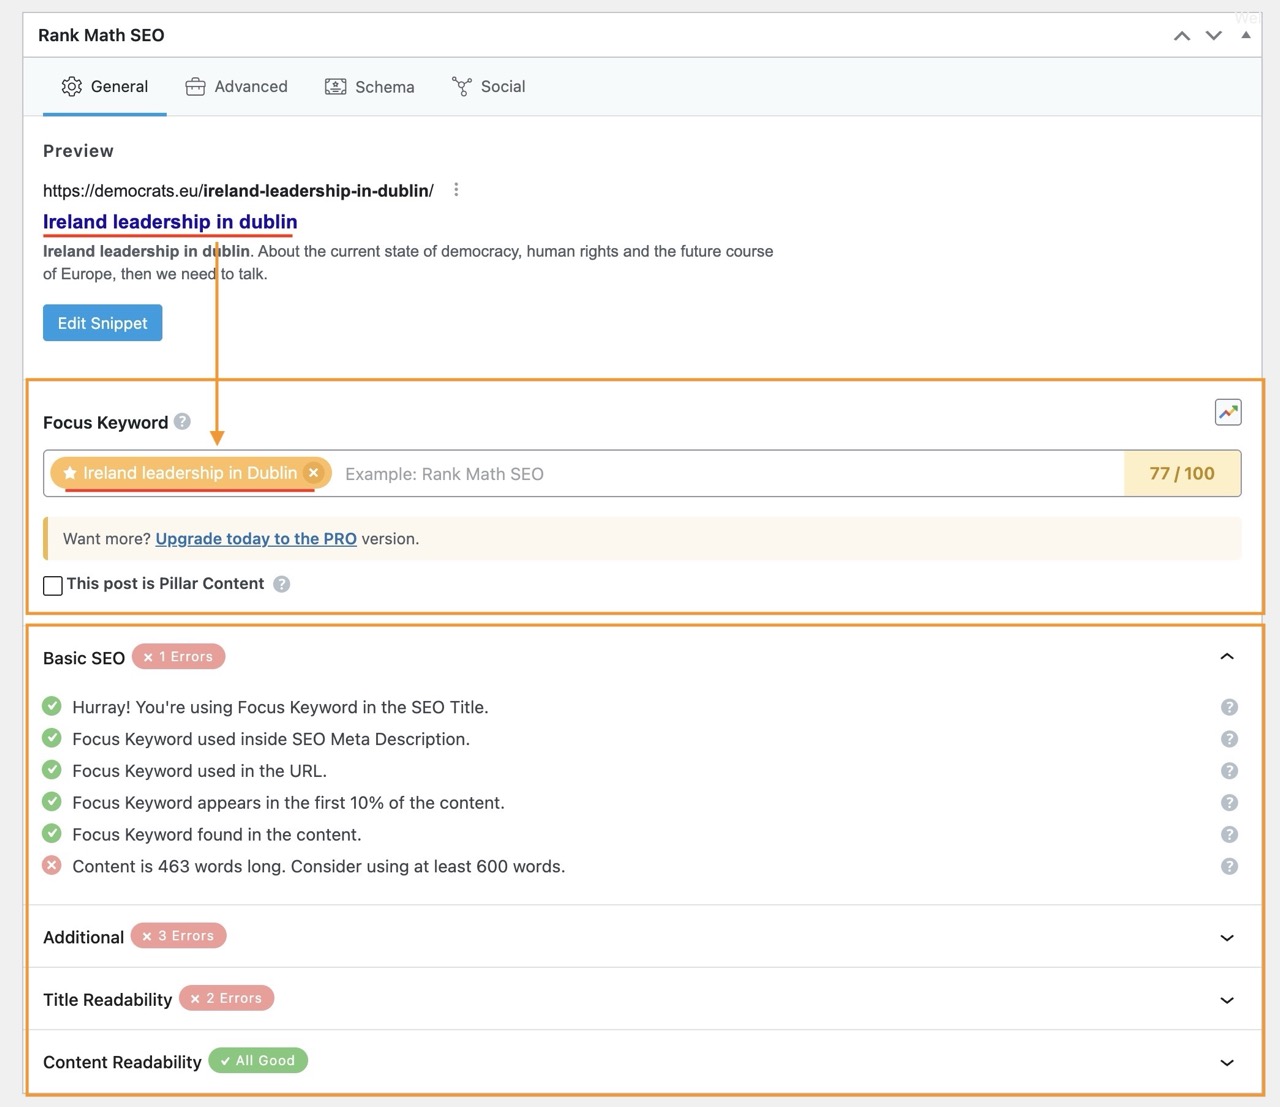Enable This post is Pillar Content

[x=53, y=585]
